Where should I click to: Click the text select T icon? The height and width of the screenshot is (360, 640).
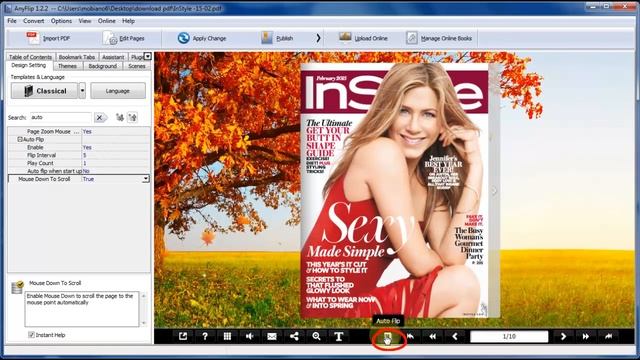(338, 336)
